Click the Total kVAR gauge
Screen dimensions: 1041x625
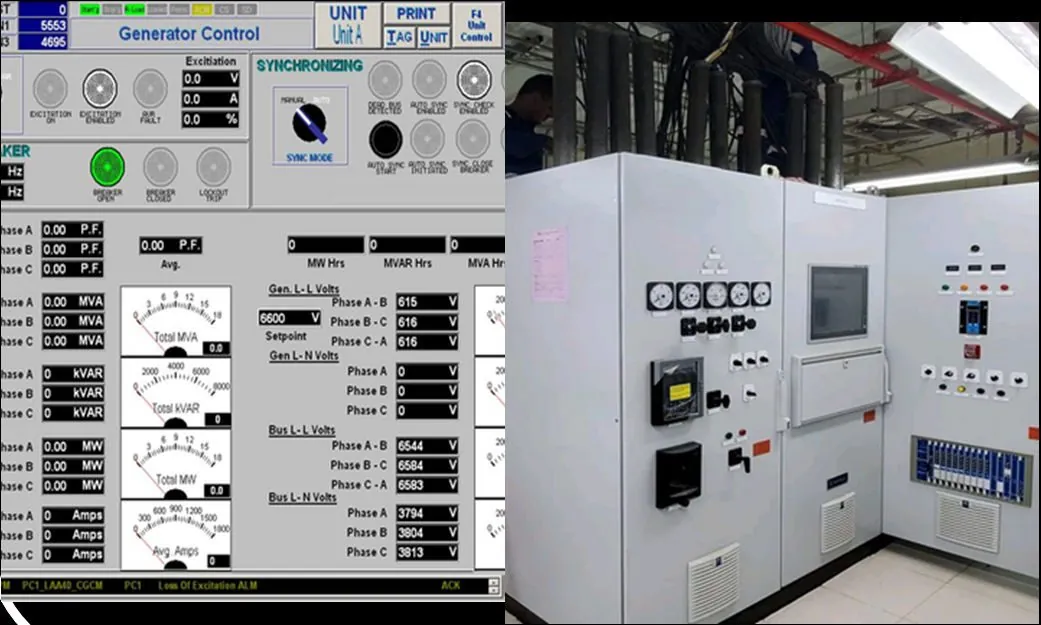[176, 393]
